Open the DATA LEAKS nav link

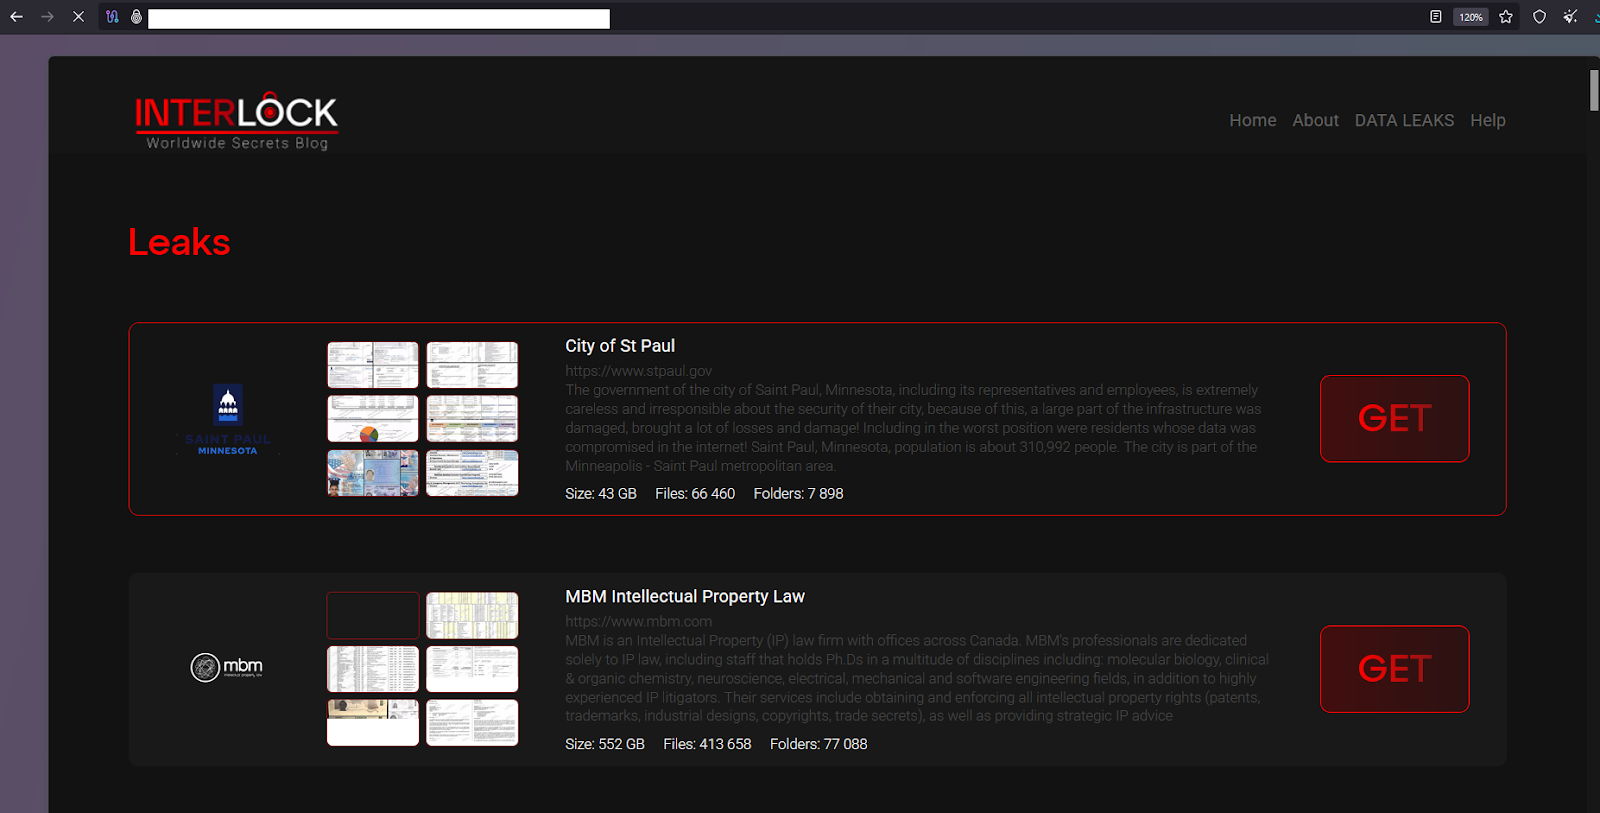point(1404,120)
